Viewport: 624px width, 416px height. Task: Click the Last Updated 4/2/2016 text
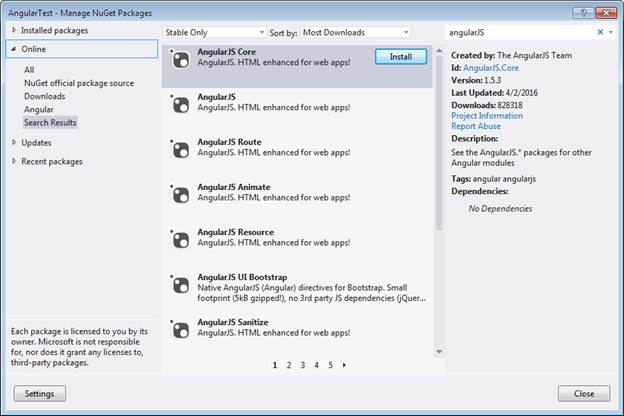(x=494, y=93)
